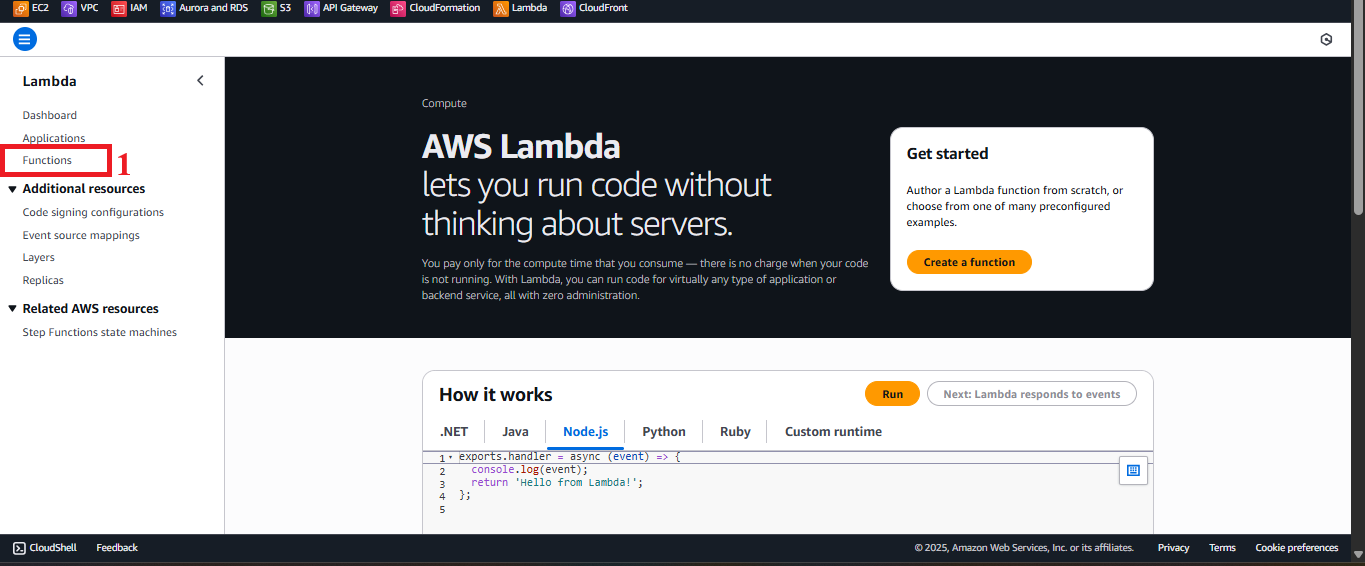Open the keyboard shortcuts icon in code editor
Screen dimensions: 1365x566
click(1133, 470)
